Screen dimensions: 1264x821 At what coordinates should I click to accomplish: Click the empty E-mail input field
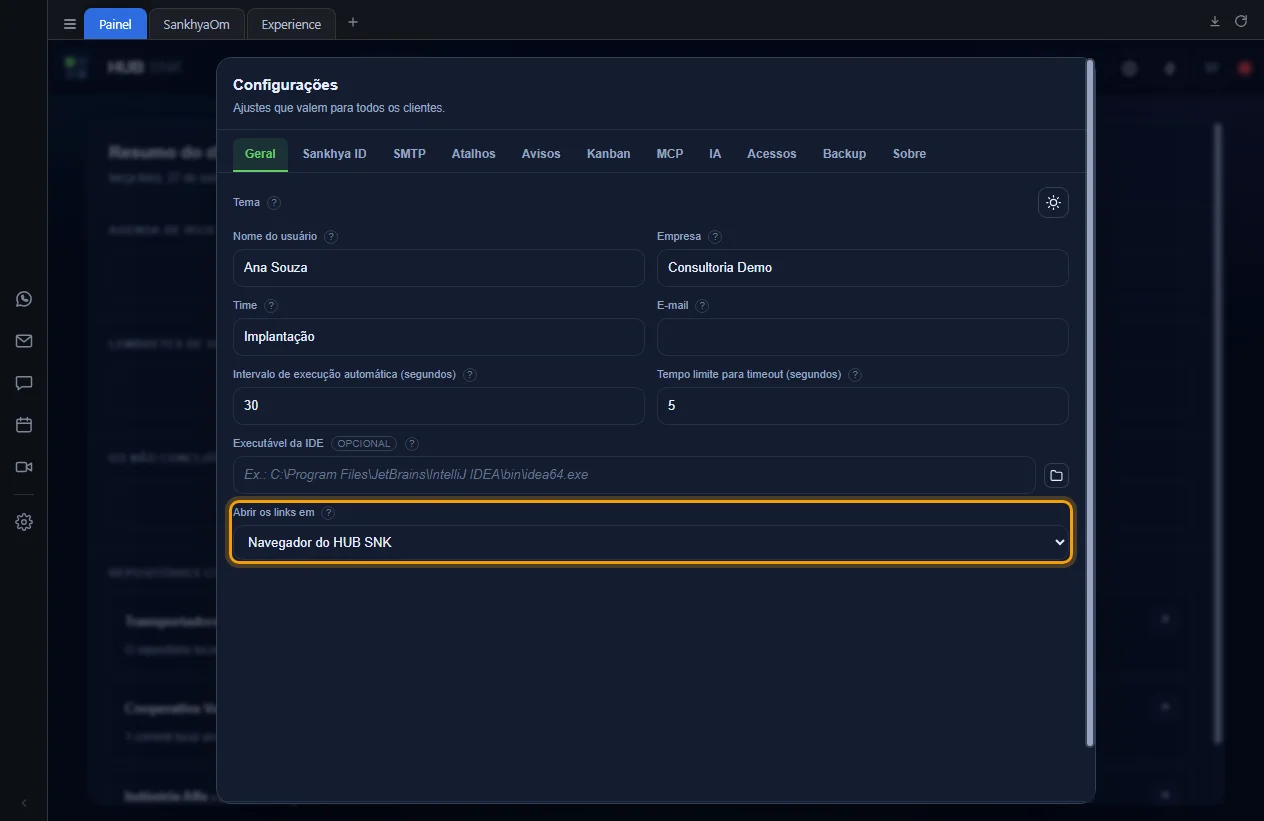coord(863,337)
